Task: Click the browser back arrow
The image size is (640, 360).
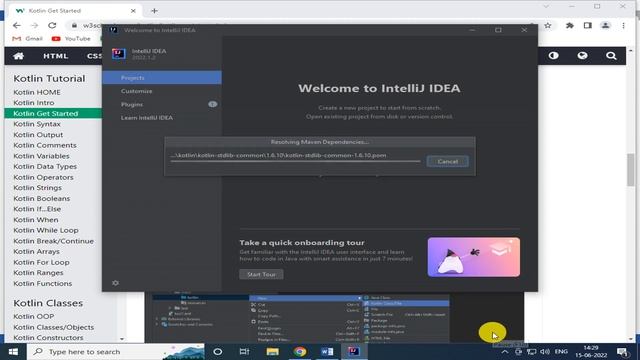Action: click(x=17, y=25)
